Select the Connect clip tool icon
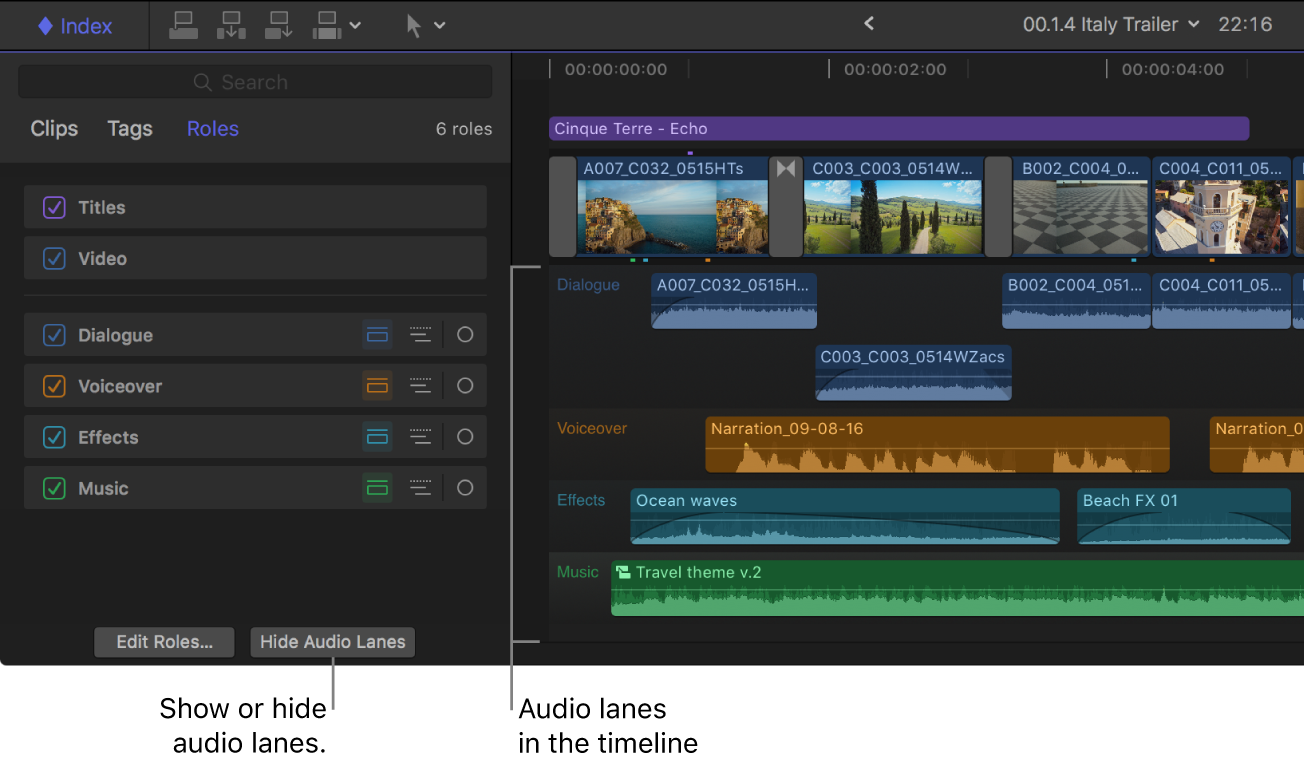The image size is (1306, 772). pos(183,24)
